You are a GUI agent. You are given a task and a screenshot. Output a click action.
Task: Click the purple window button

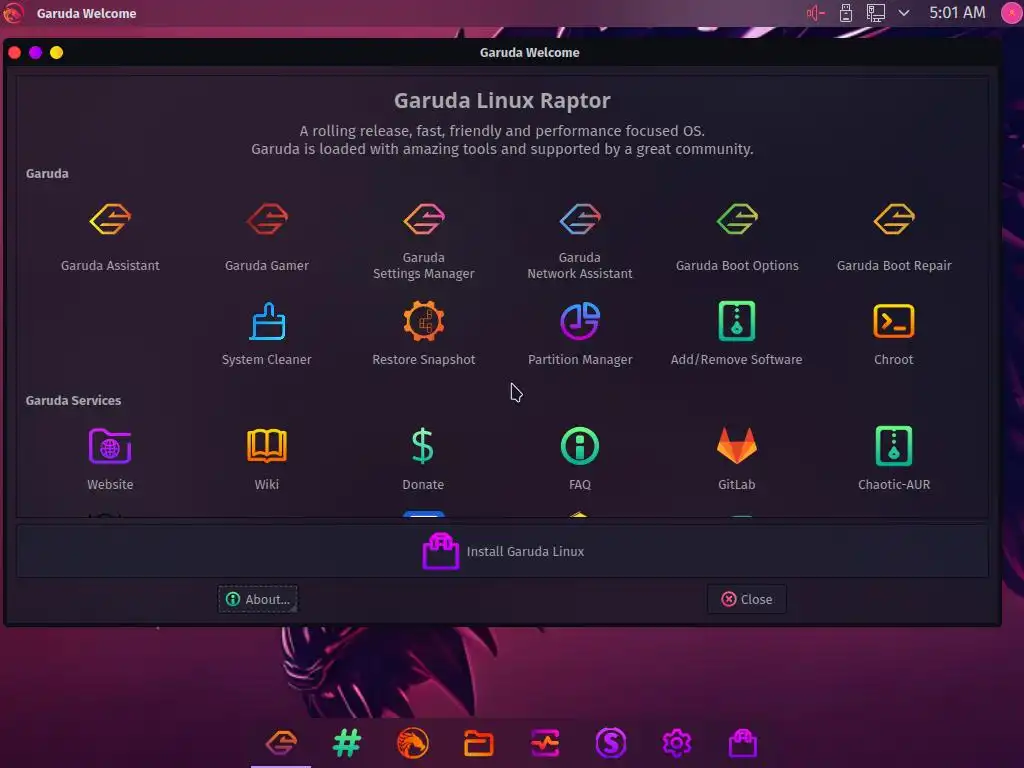click(35, 52)
